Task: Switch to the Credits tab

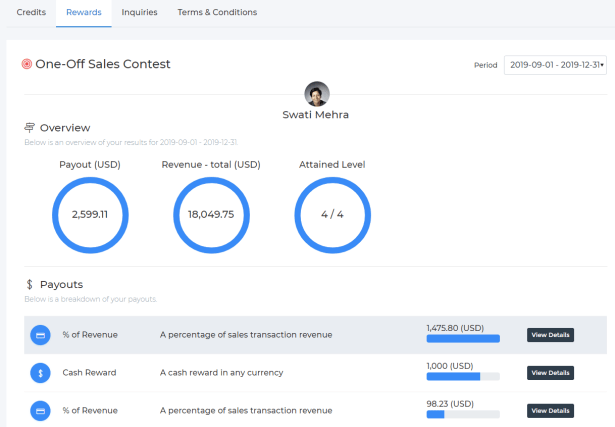Action: click(x=31, y=13)
